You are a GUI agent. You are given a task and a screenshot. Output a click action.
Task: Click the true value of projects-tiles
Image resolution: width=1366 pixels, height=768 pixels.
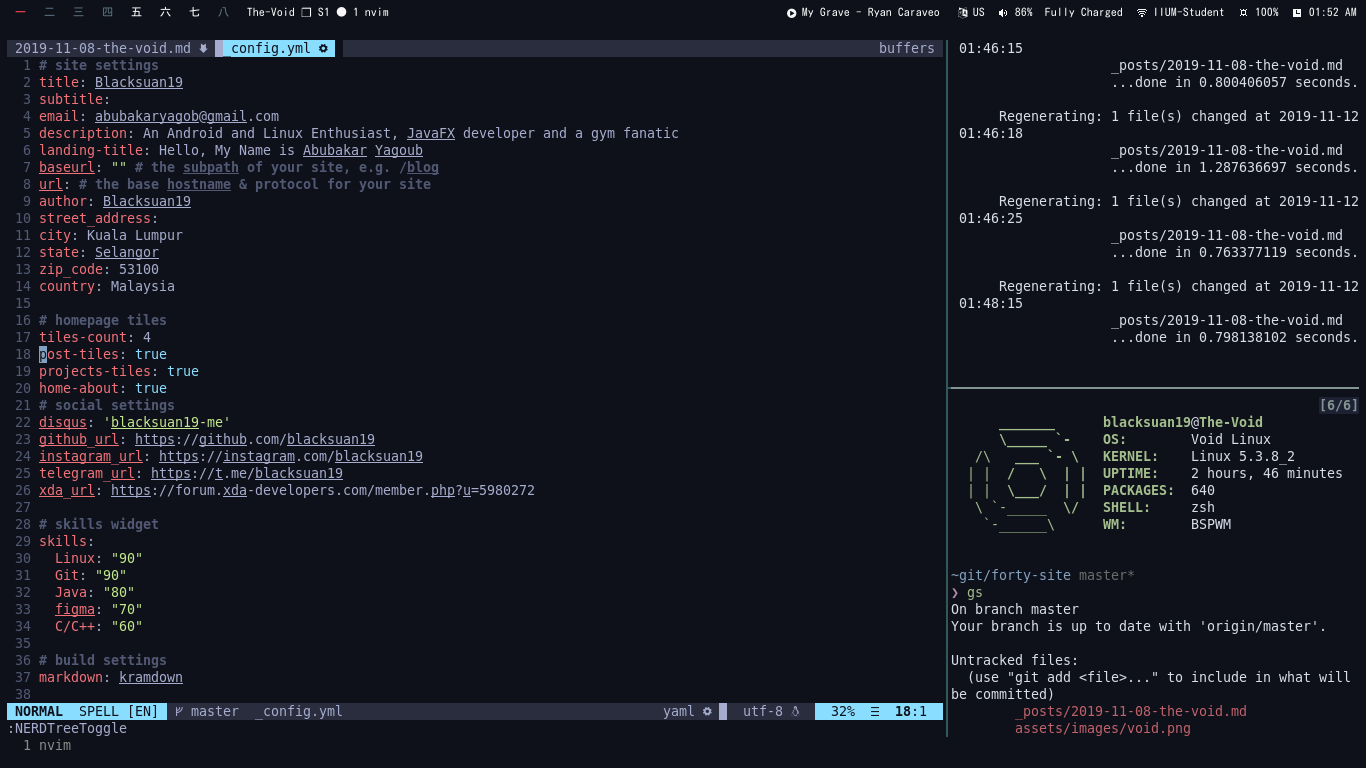(183, 371)
